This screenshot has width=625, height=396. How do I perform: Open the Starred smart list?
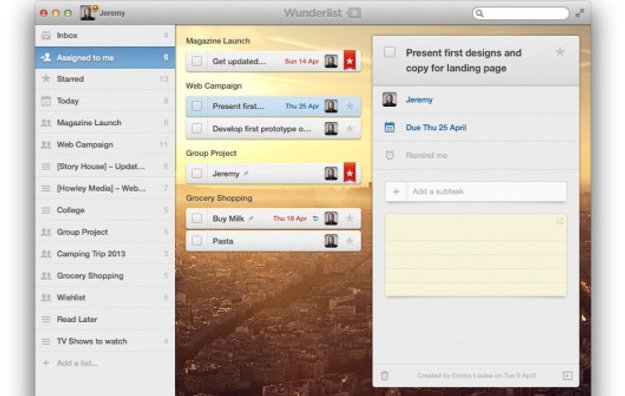[105, 79]
